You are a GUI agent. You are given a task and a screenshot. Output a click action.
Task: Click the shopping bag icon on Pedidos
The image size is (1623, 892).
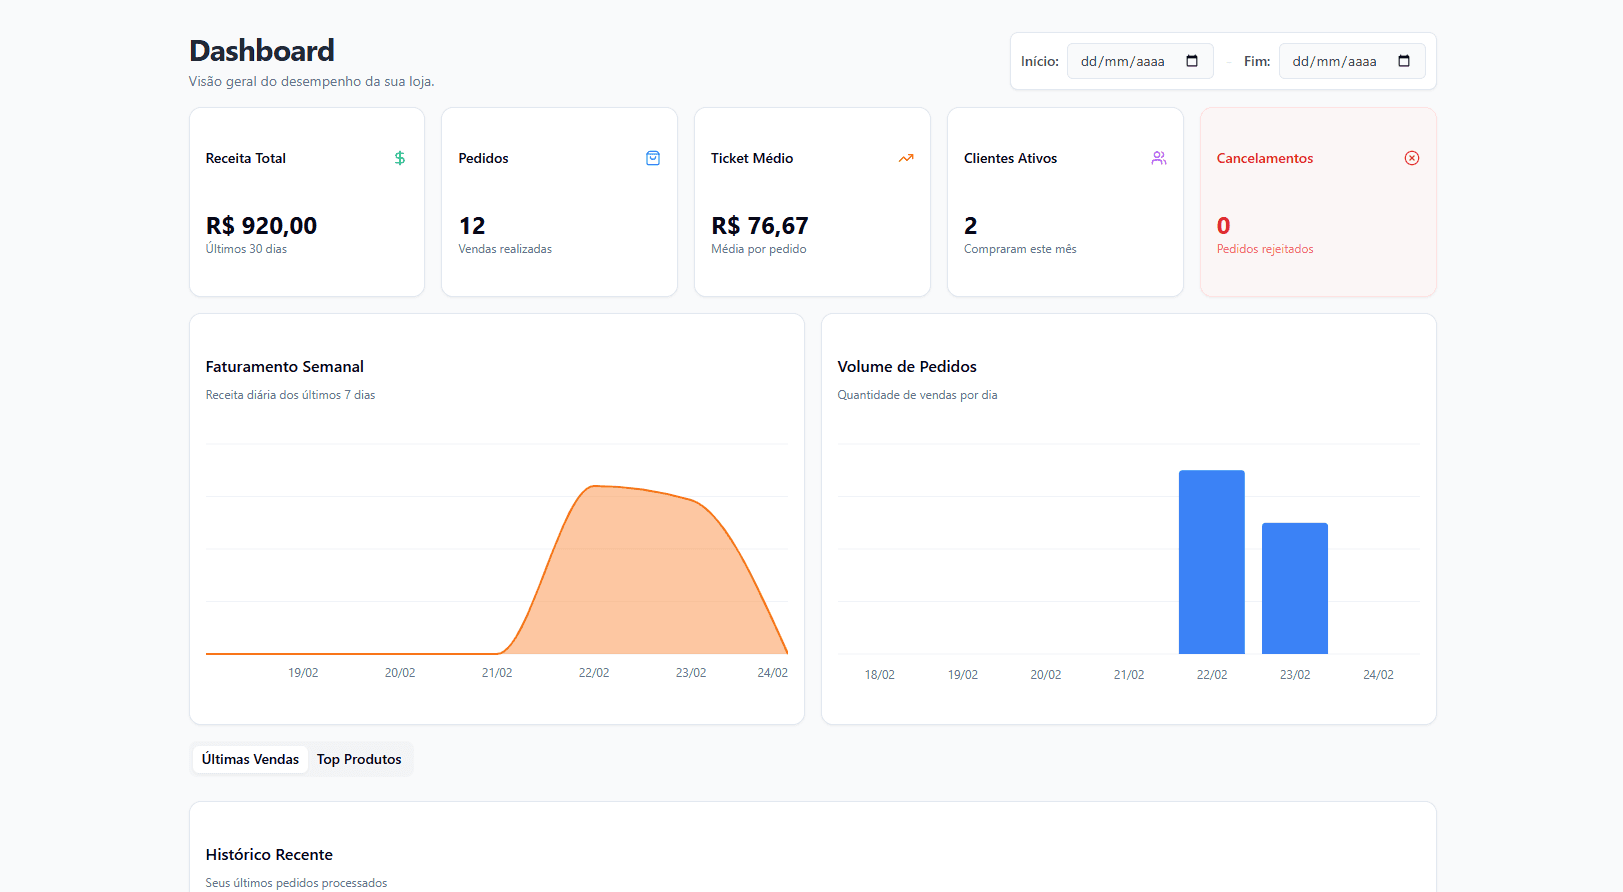click(653, 158)
